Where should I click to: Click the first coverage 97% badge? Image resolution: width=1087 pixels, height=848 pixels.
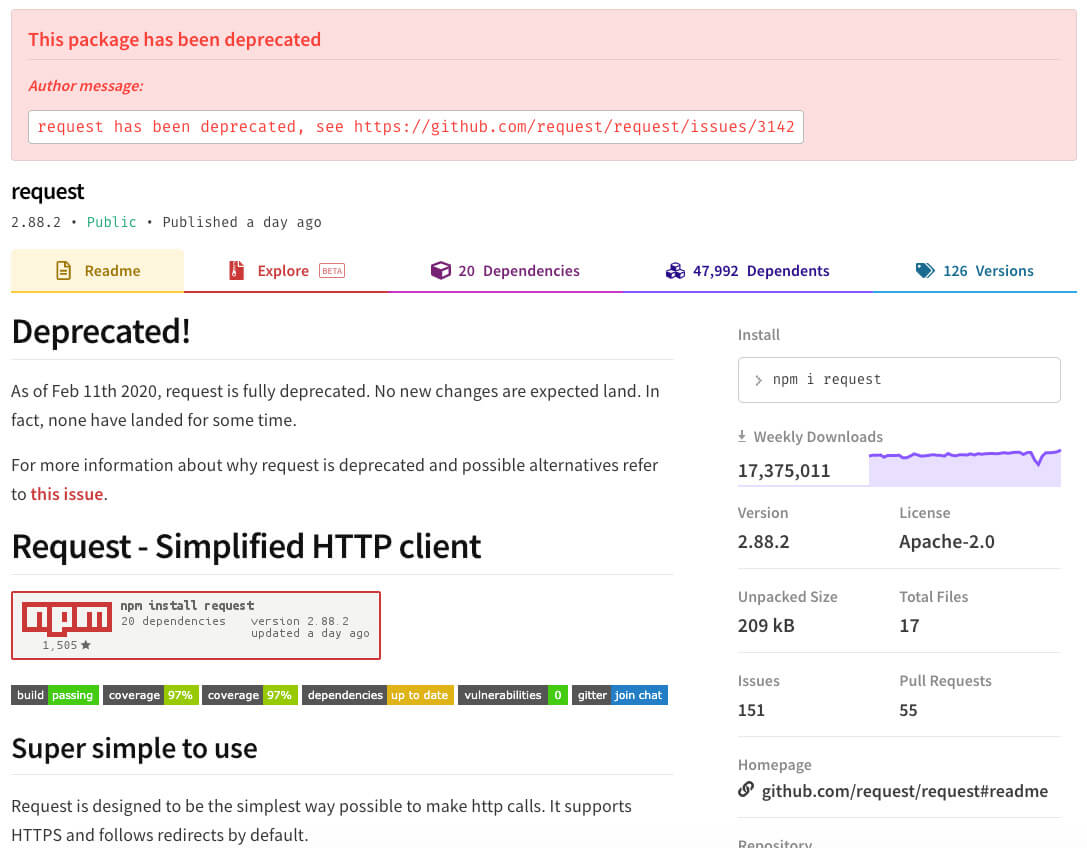coord(151,695)
